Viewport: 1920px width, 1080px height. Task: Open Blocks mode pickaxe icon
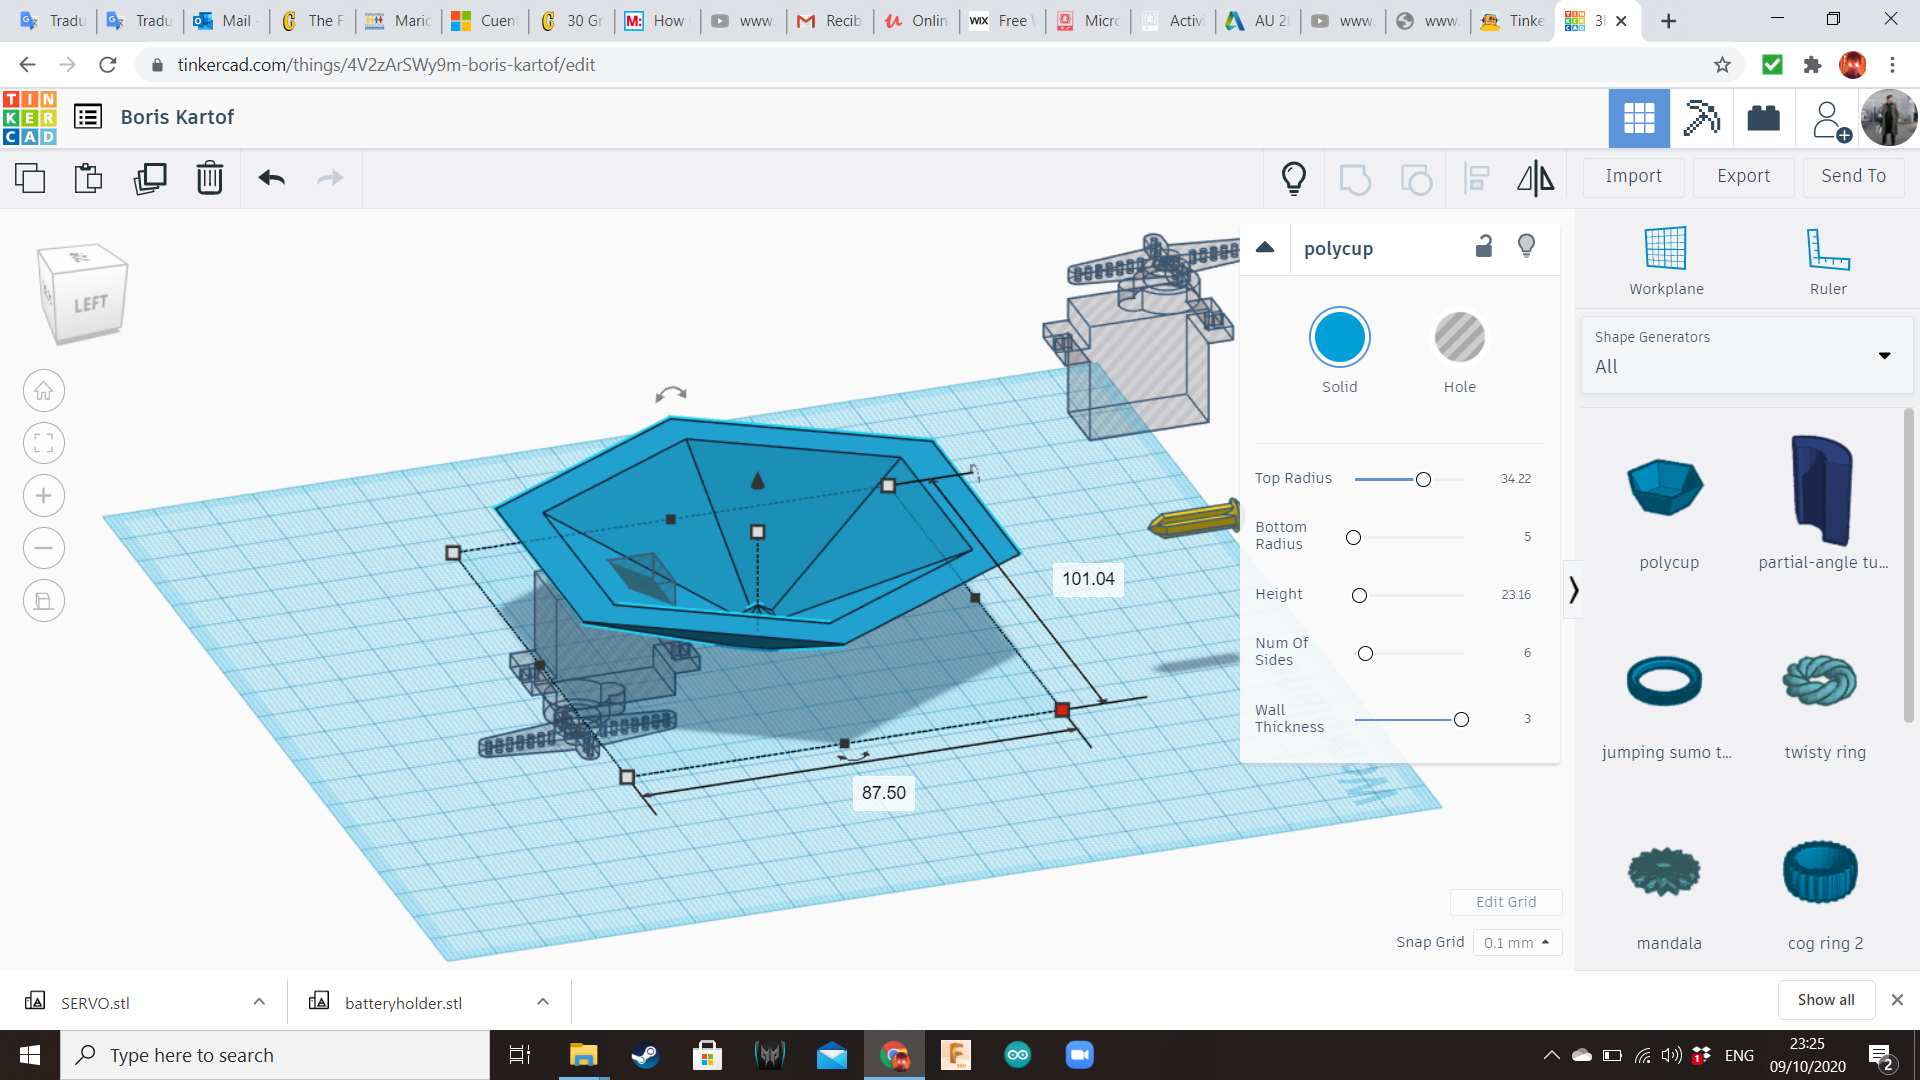coord(1700,118)
